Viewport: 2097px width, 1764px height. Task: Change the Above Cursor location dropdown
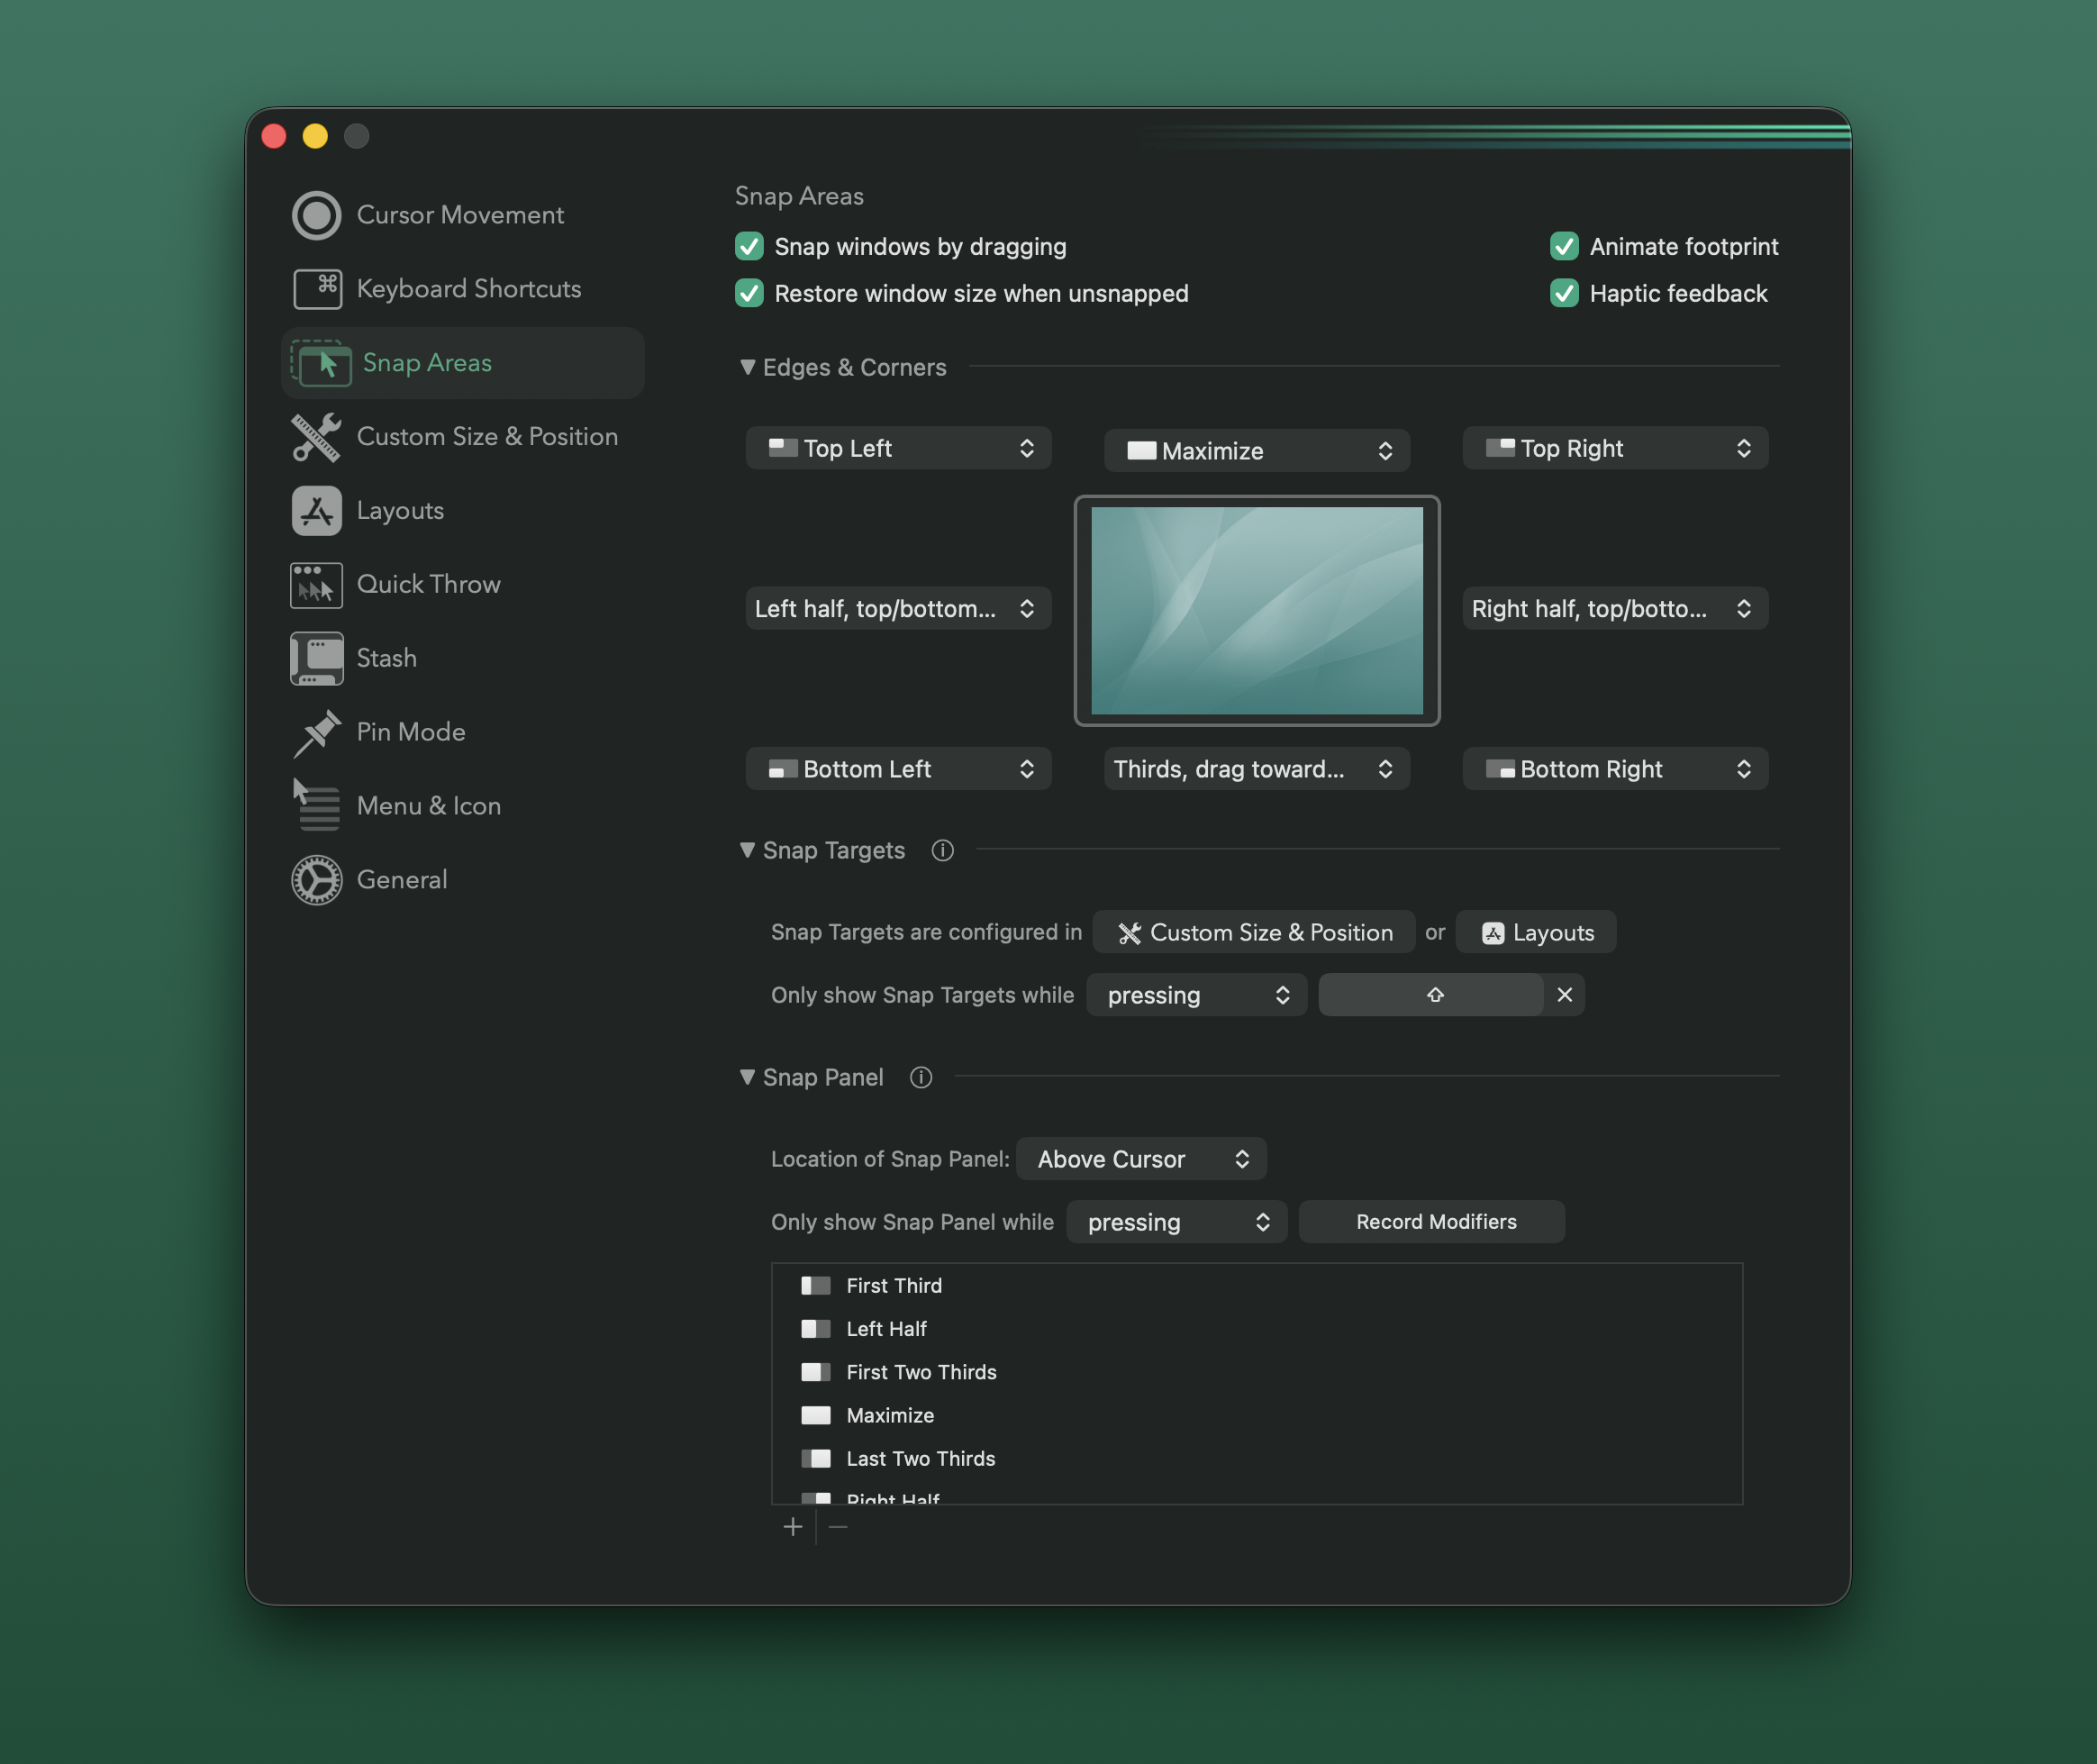(x=1141, y=1159)
